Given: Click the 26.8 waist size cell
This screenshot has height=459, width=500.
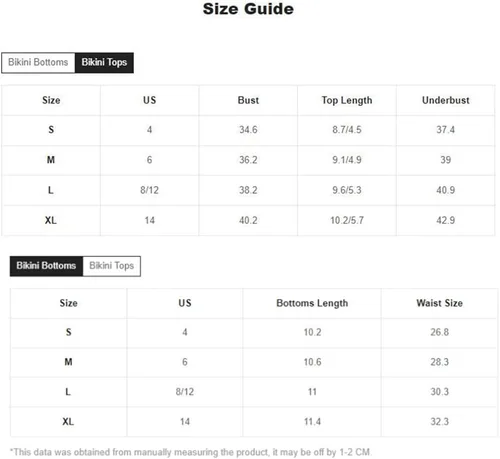Looking at the screenshot, I should [x=439, y=332].
